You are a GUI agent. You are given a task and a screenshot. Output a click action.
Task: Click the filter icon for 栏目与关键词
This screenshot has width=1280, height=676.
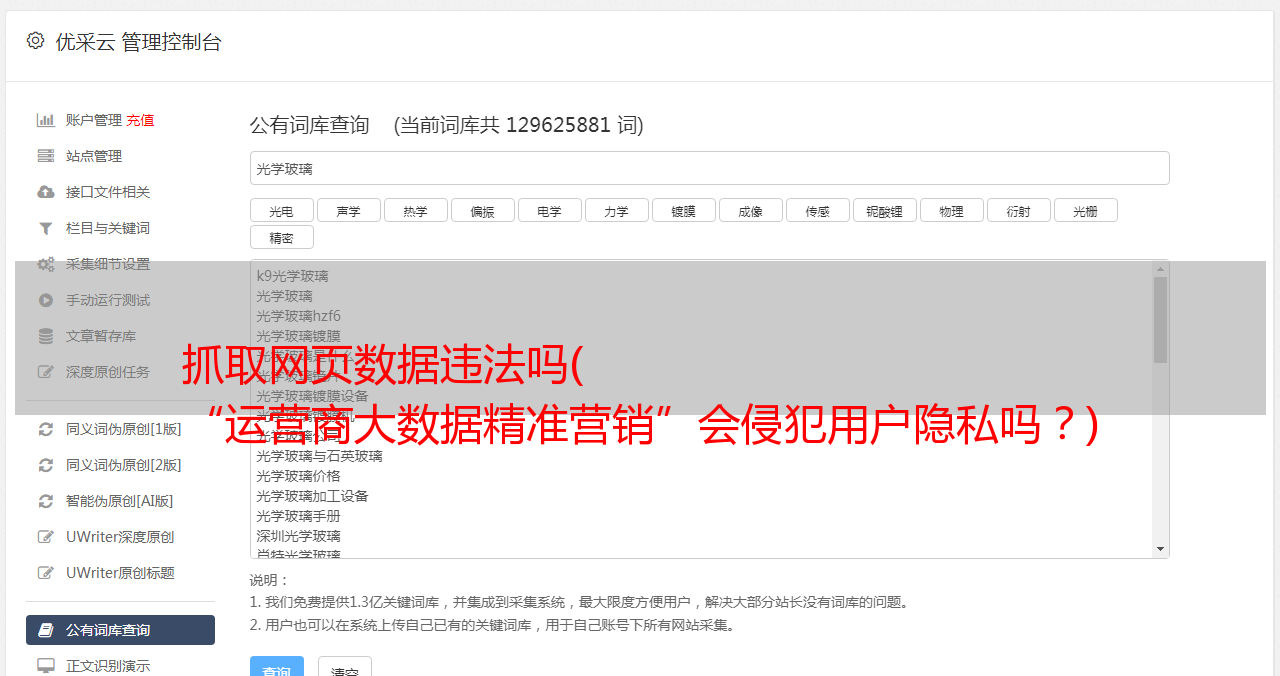[x=45, y=228]
